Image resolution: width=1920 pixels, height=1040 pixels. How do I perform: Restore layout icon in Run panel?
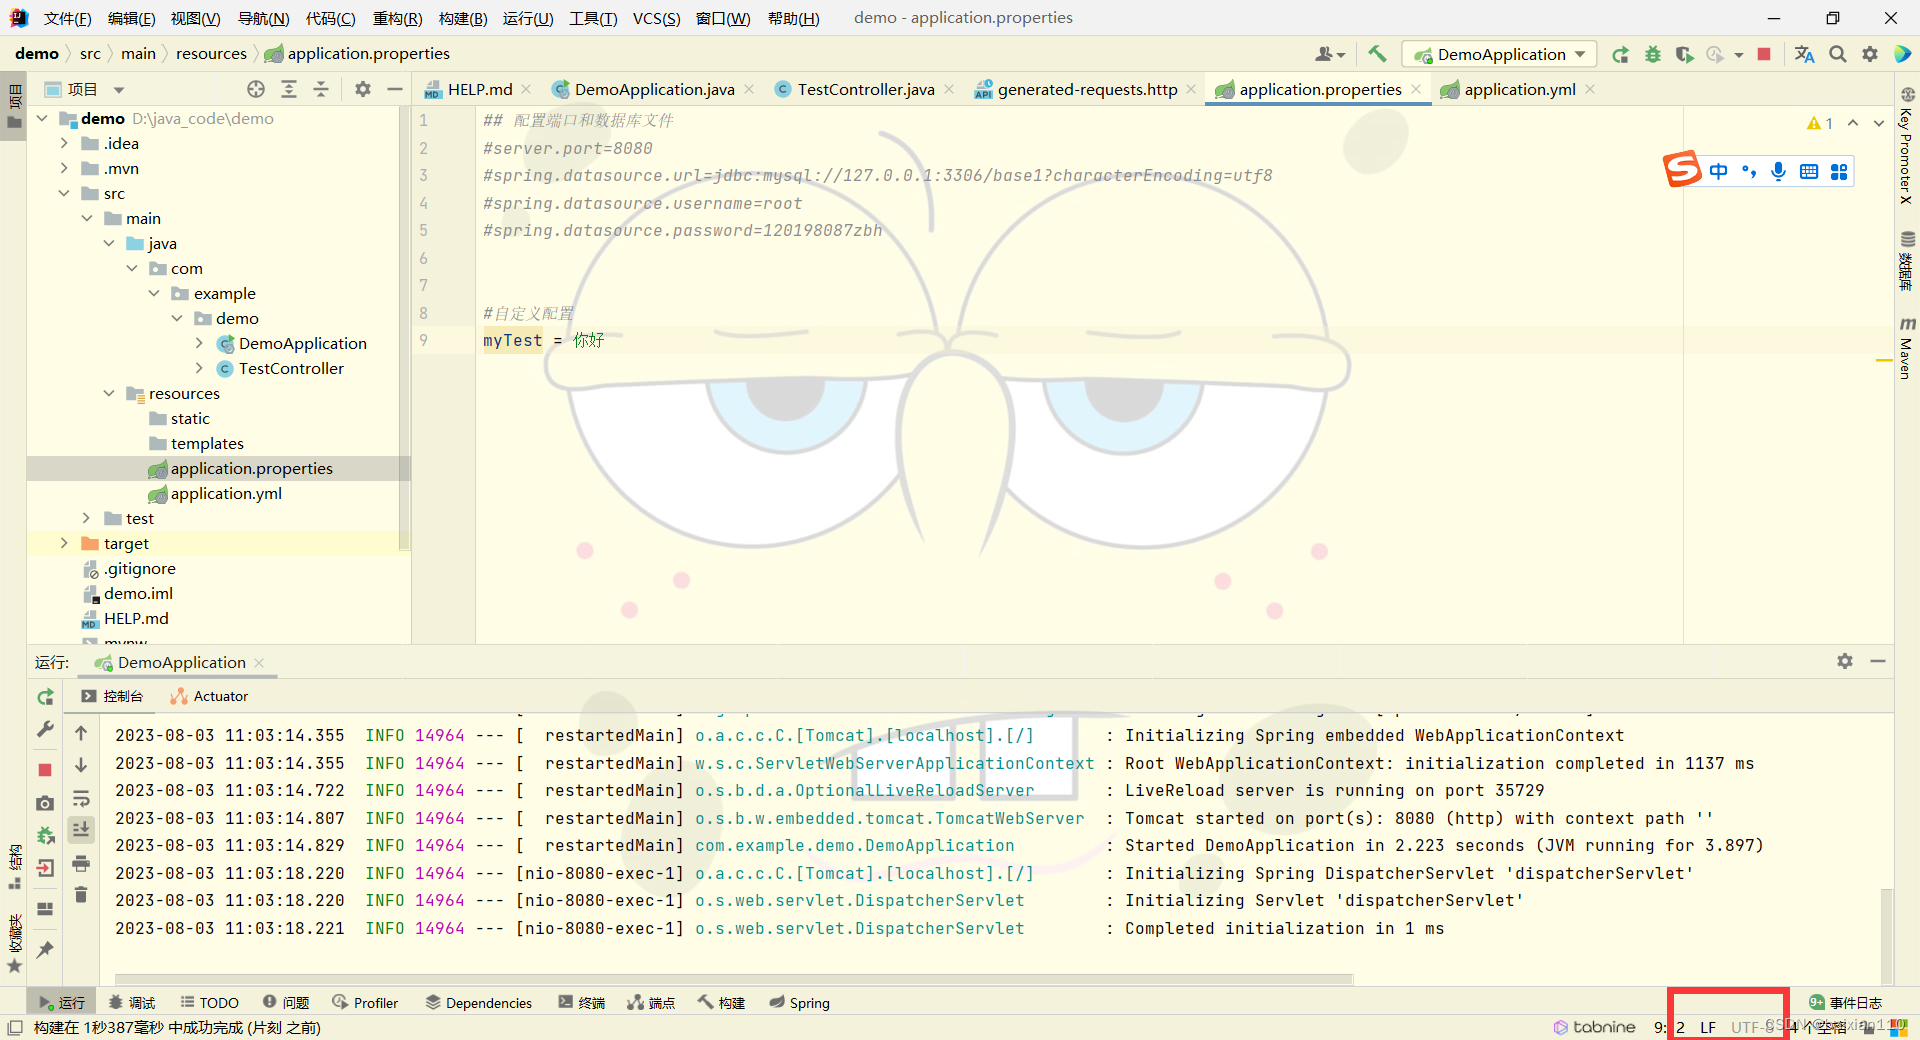pos(45,909)
